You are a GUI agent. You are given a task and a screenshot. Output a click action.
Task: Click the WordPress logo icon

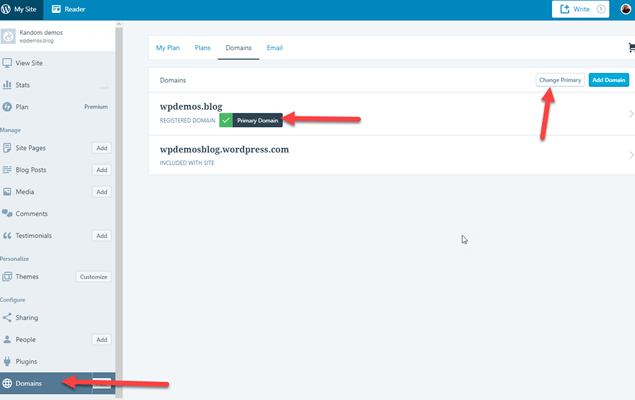(6, 9)
